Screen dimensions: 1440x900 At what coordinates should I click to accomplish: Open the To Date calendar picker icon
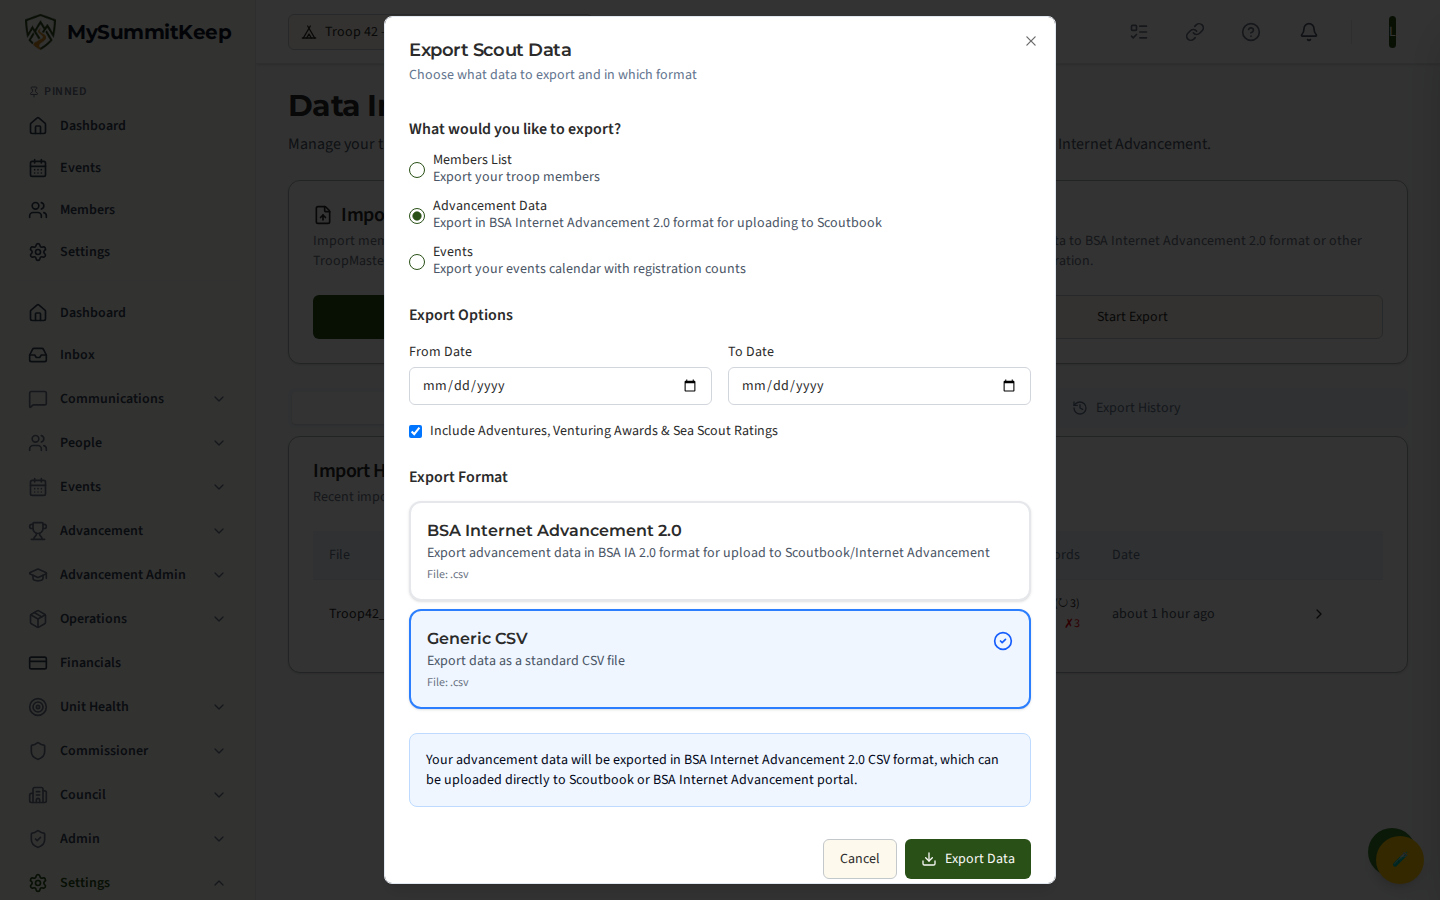[1009, 386]
